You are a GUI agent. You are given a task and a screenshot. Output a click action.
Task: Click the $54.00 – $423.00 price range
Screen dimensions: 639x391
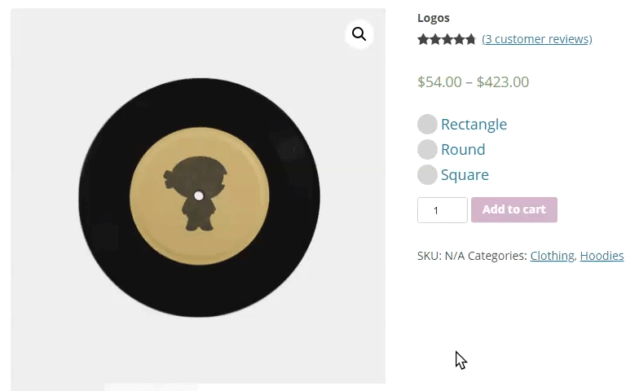tap(473, 82)
